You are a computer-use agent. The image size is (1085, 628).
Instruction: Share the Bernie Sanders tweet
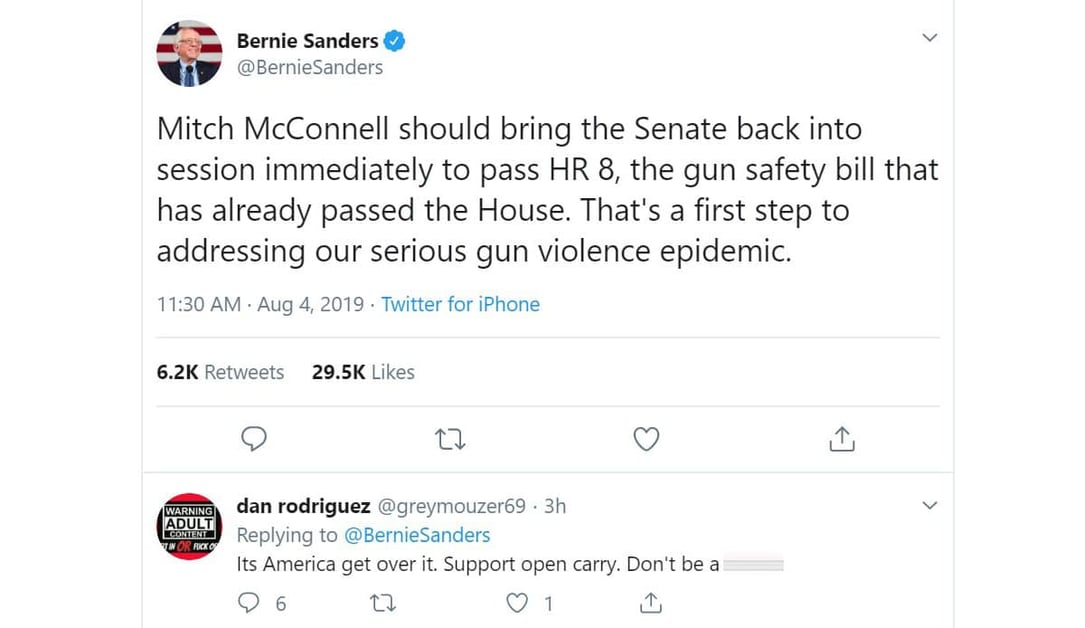[x=842, y=439]
